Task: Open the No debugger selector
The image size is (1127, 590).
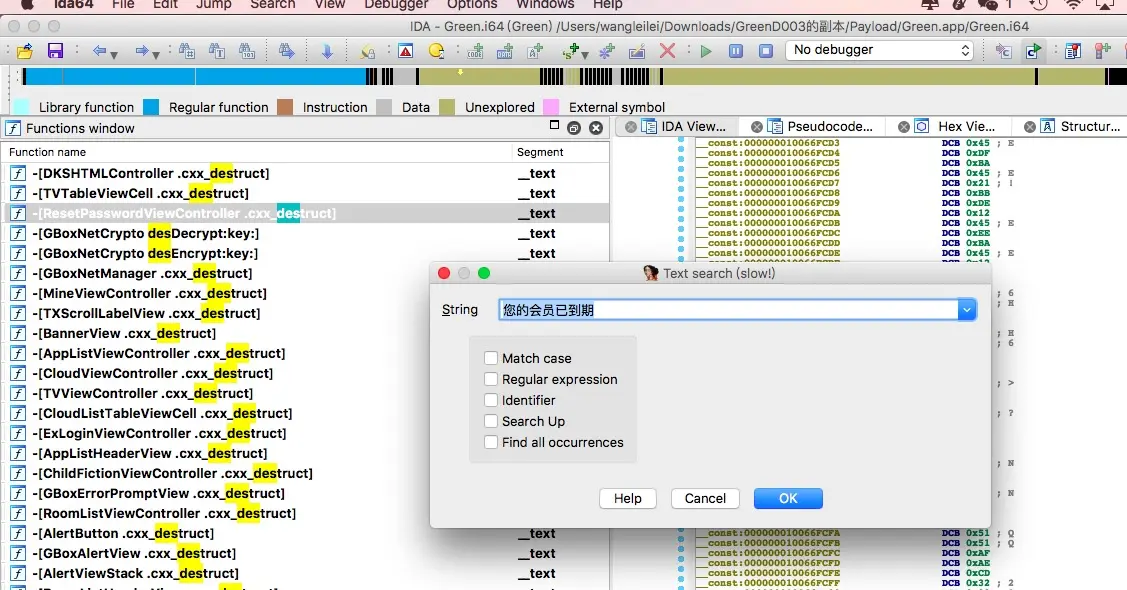Action: pyautogui.click(x=880, y=50)
